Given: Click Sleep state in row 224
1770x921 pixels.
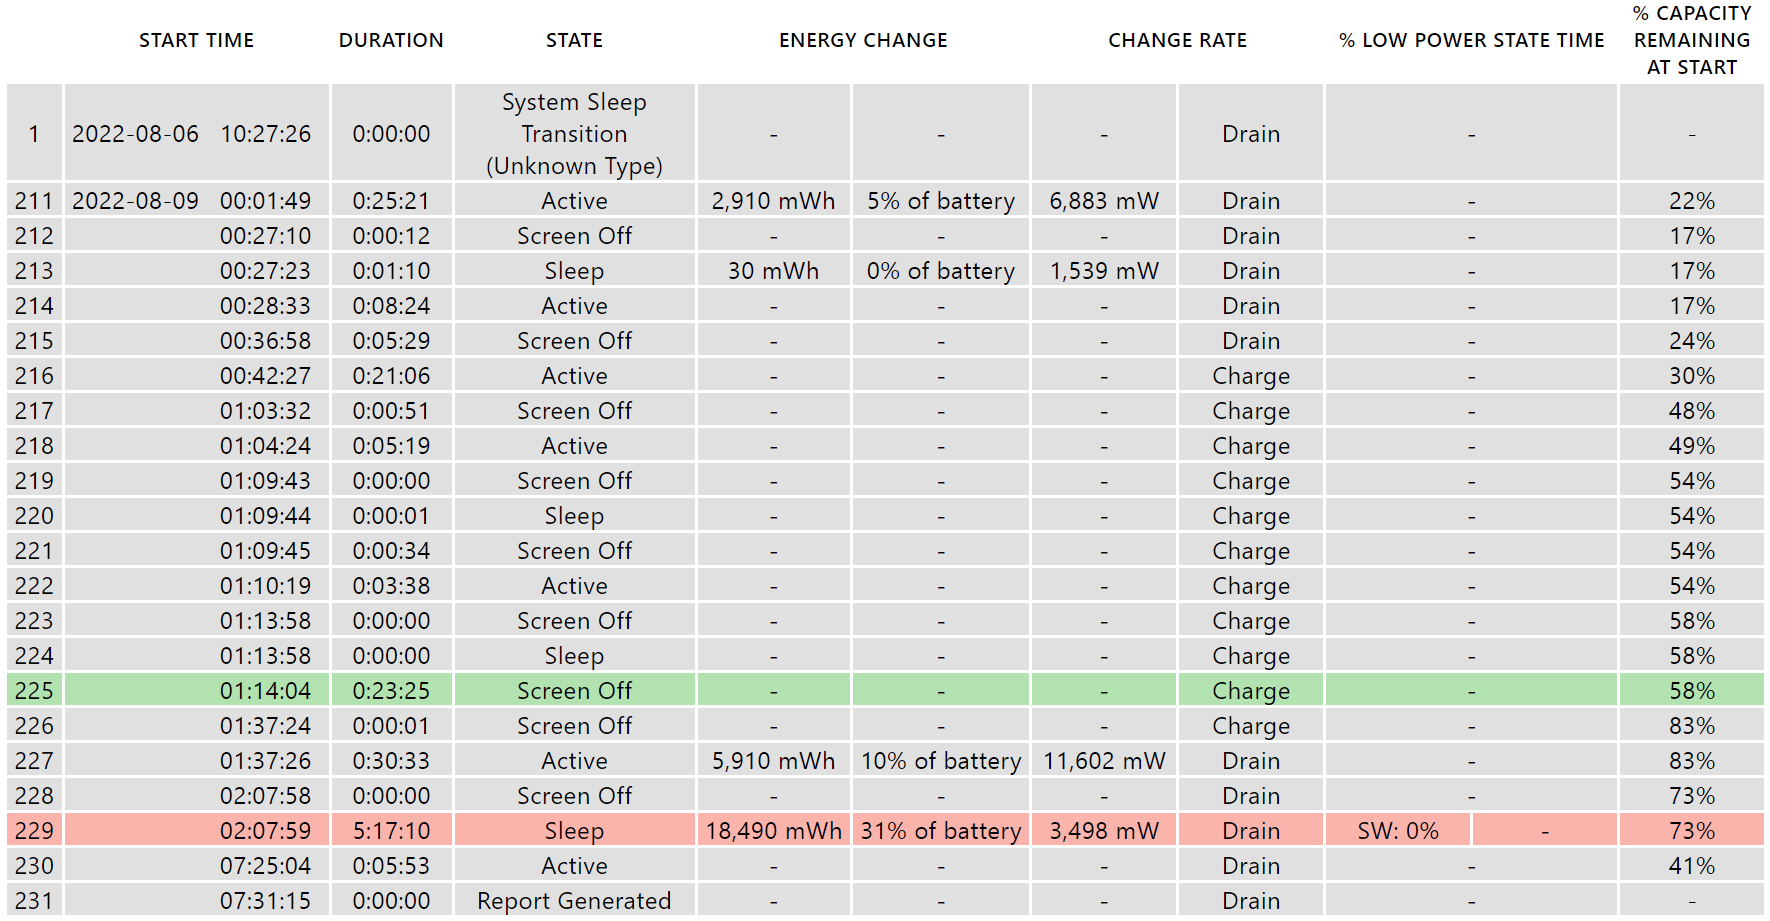Looking at the screenshot, I should pos(574,655).
